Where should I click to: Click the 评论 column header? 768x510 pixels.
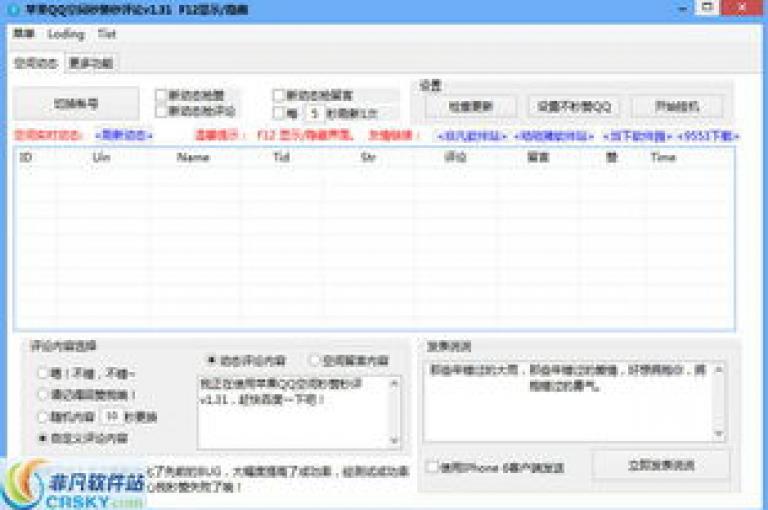[x=455, y=157]
